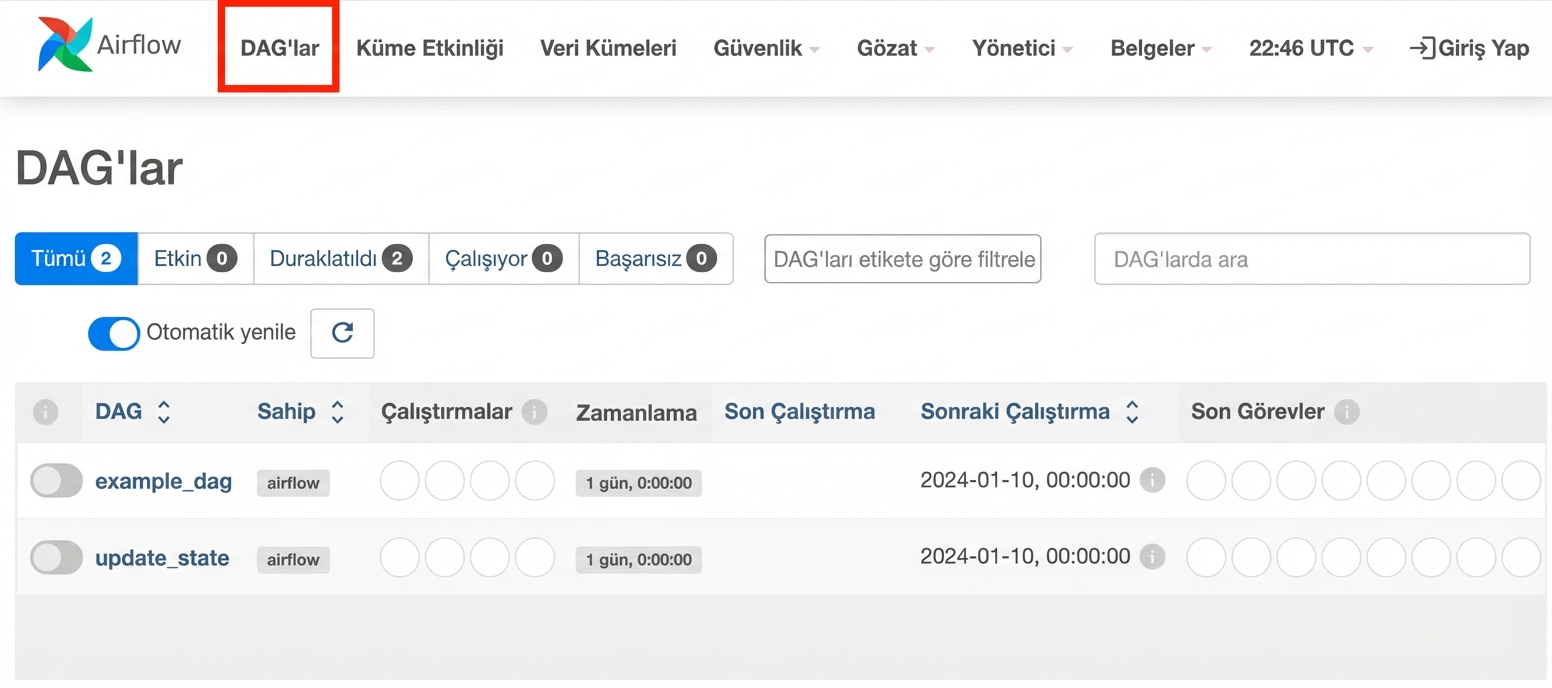Unpause the example_dag with its toggle
1552x688 pixels.
tap(56, 480)
